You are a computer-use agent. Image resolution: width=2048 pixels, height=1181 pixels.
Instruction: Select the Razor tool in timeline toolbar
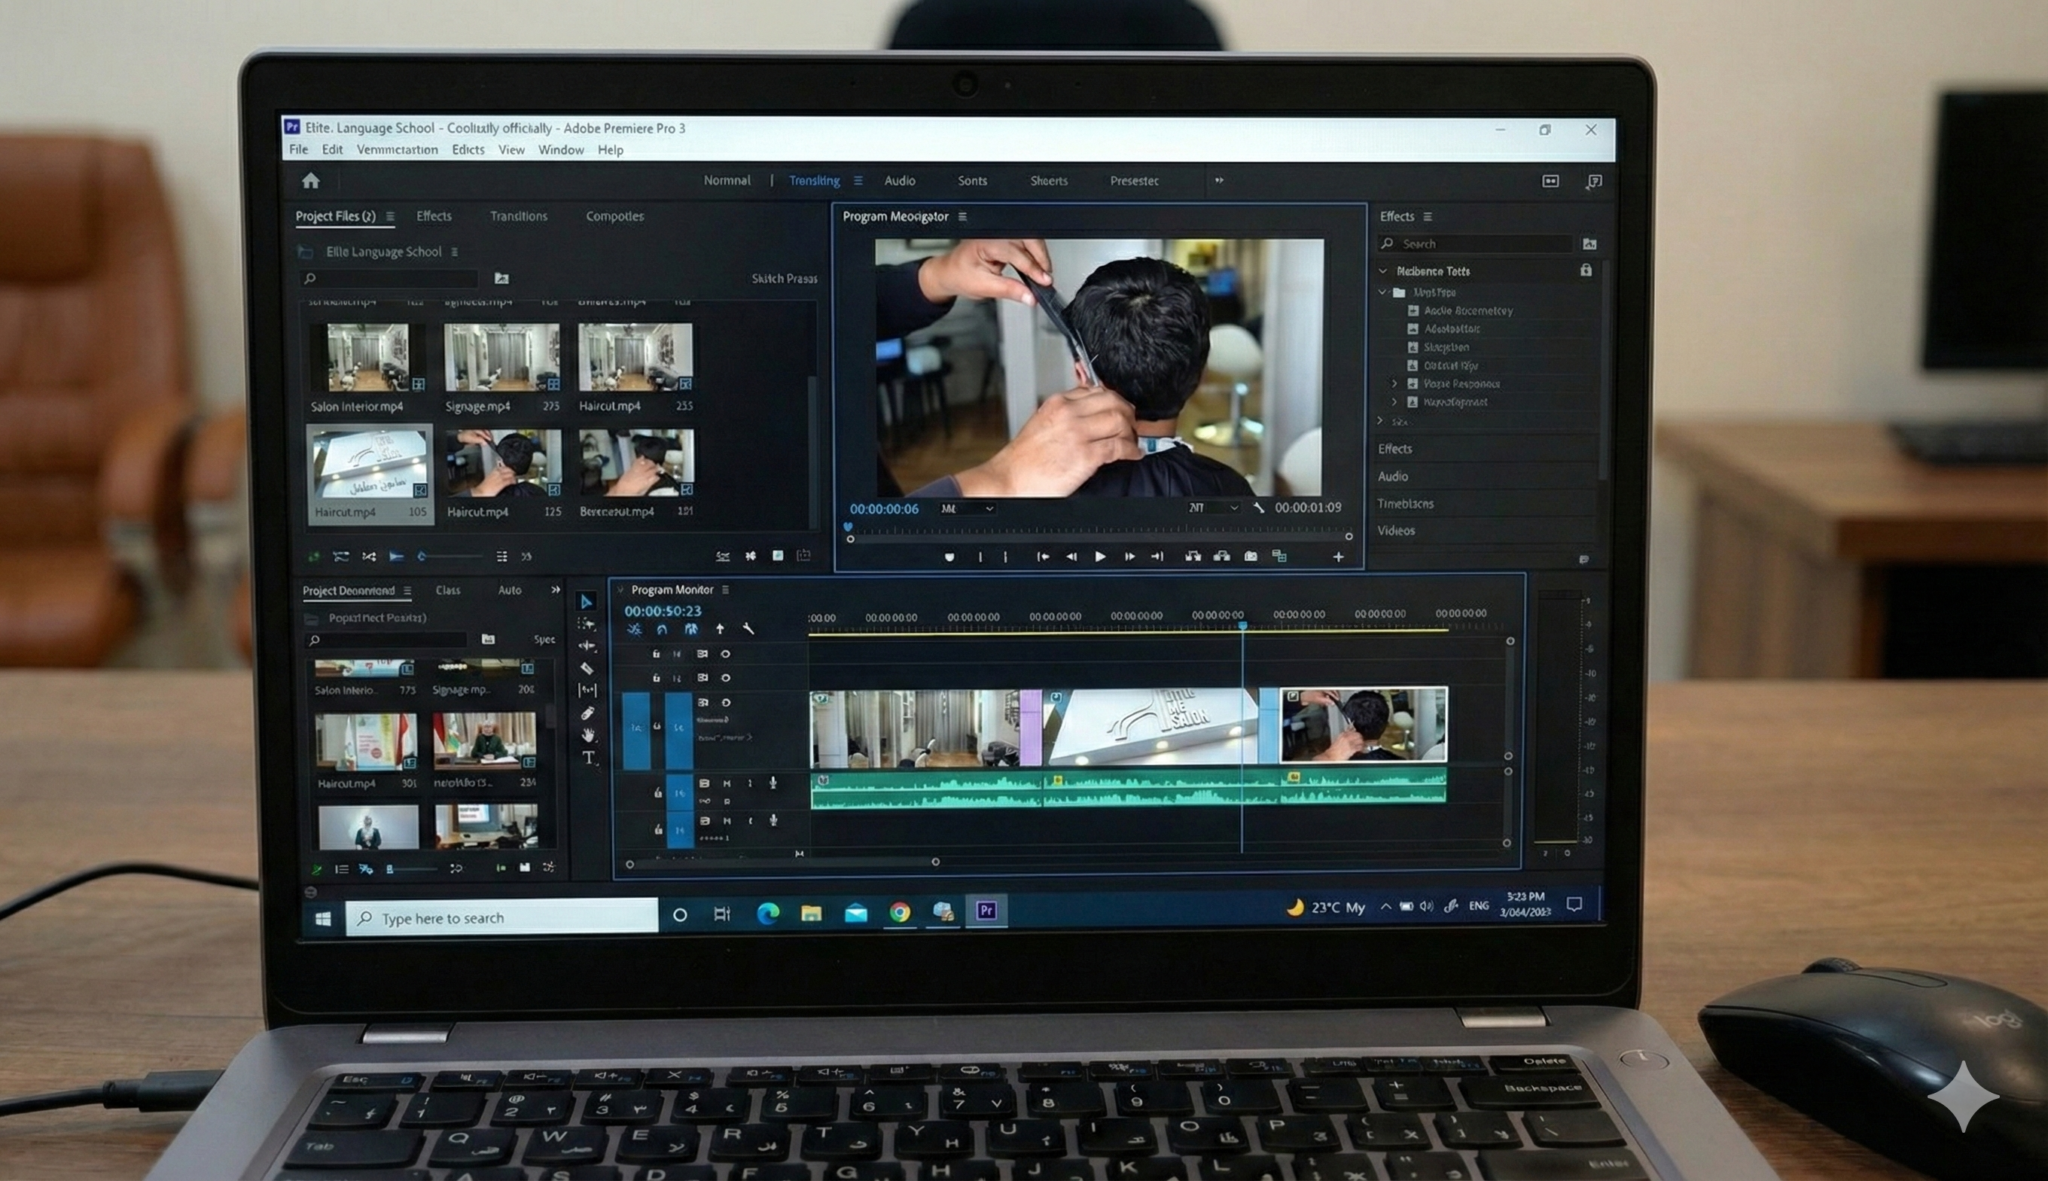coord(587,668)
